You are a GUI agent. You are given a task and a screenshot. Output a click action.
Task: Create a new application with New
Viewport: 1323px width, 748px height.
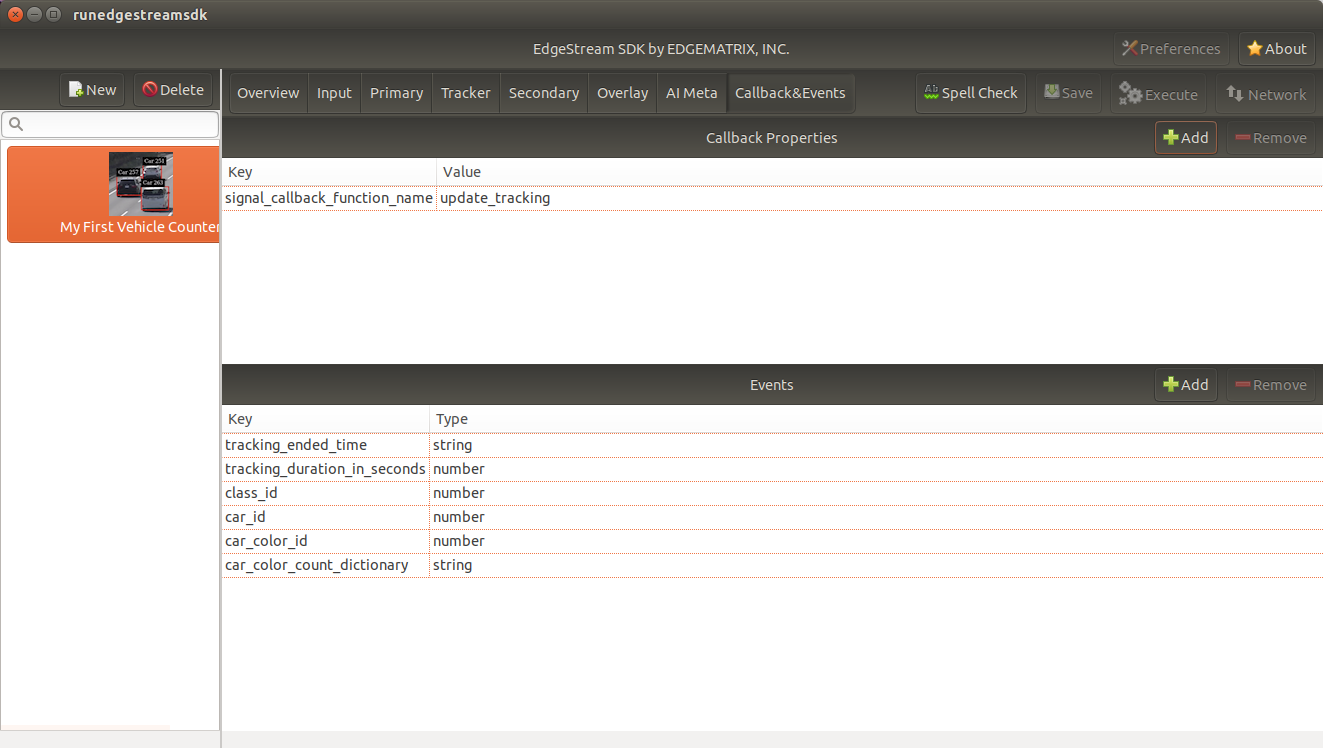[92, 90]
